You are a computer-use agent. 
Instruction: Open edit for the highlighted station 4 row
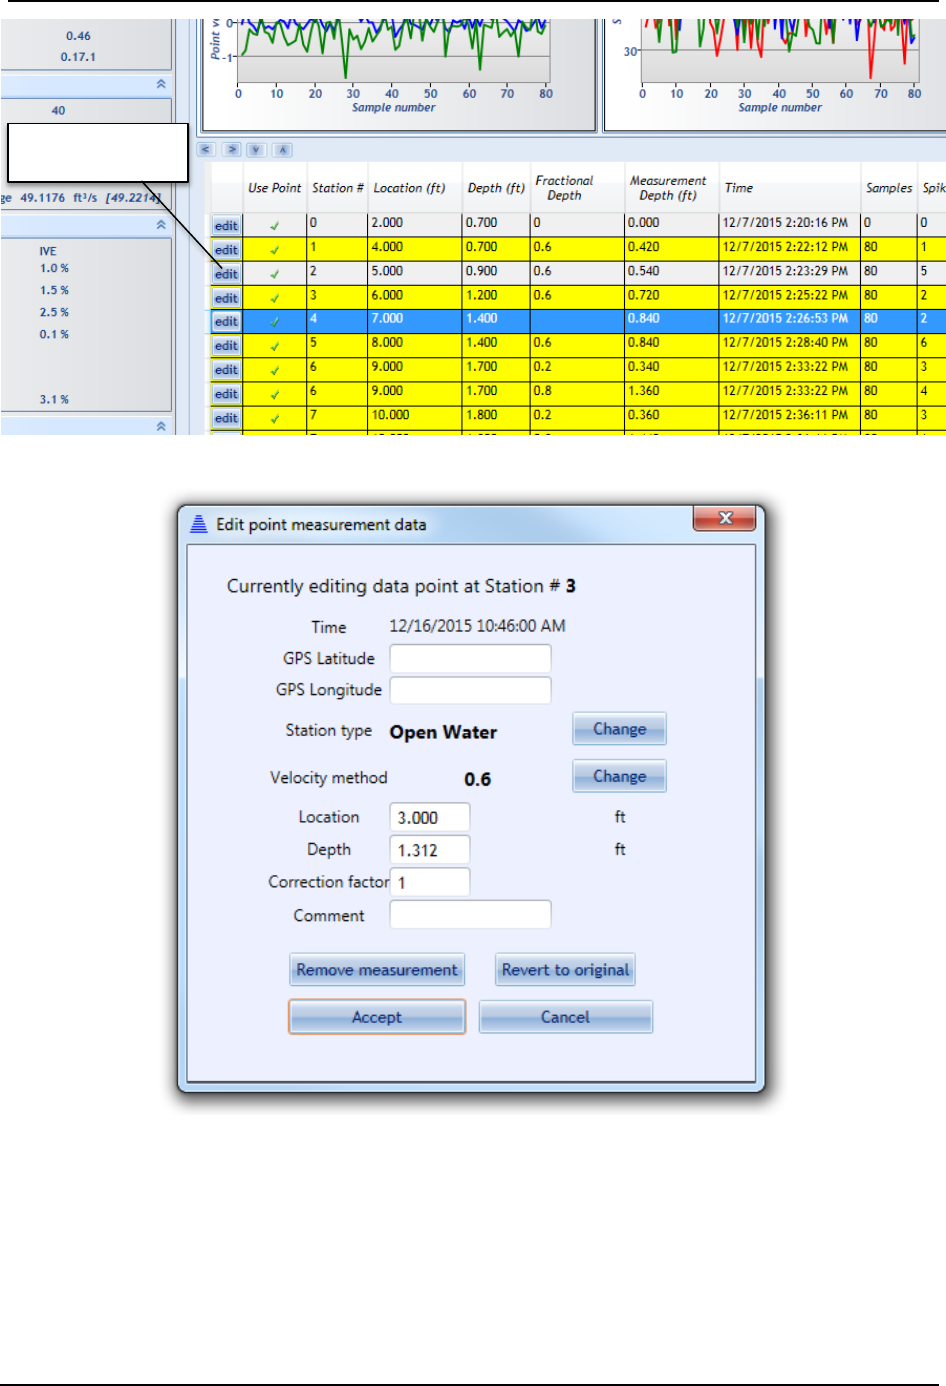226,322
